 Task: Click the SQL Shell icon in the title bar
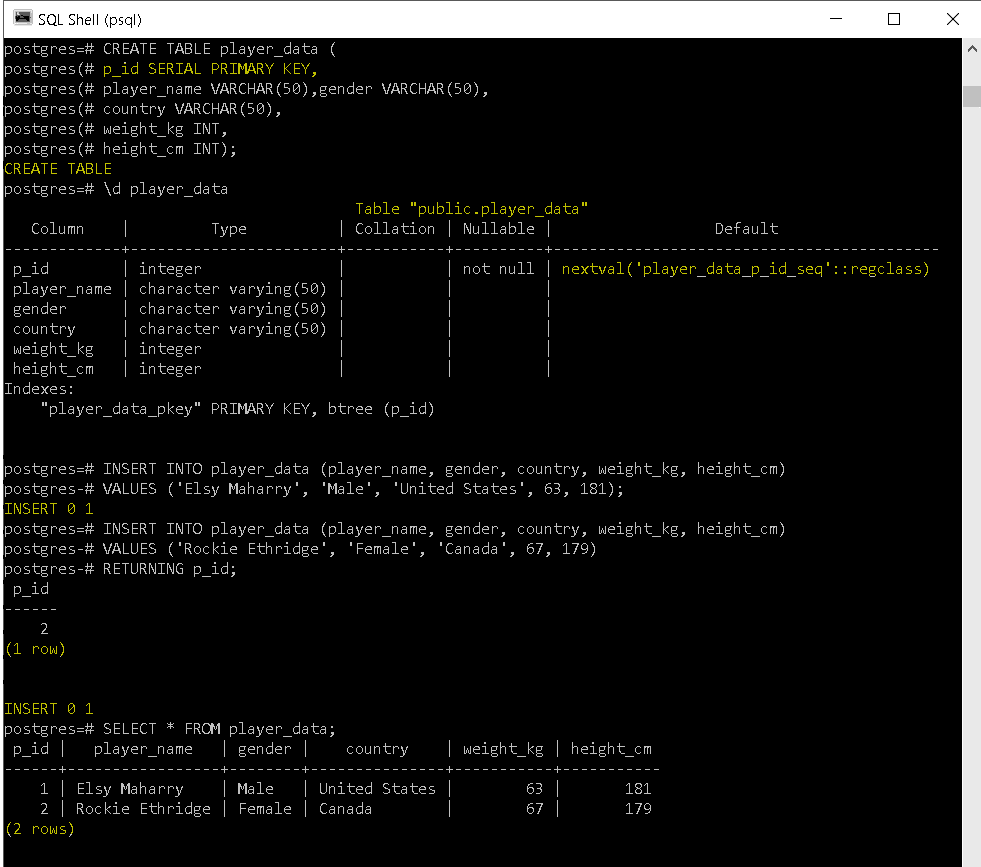(x=20, y=18)
